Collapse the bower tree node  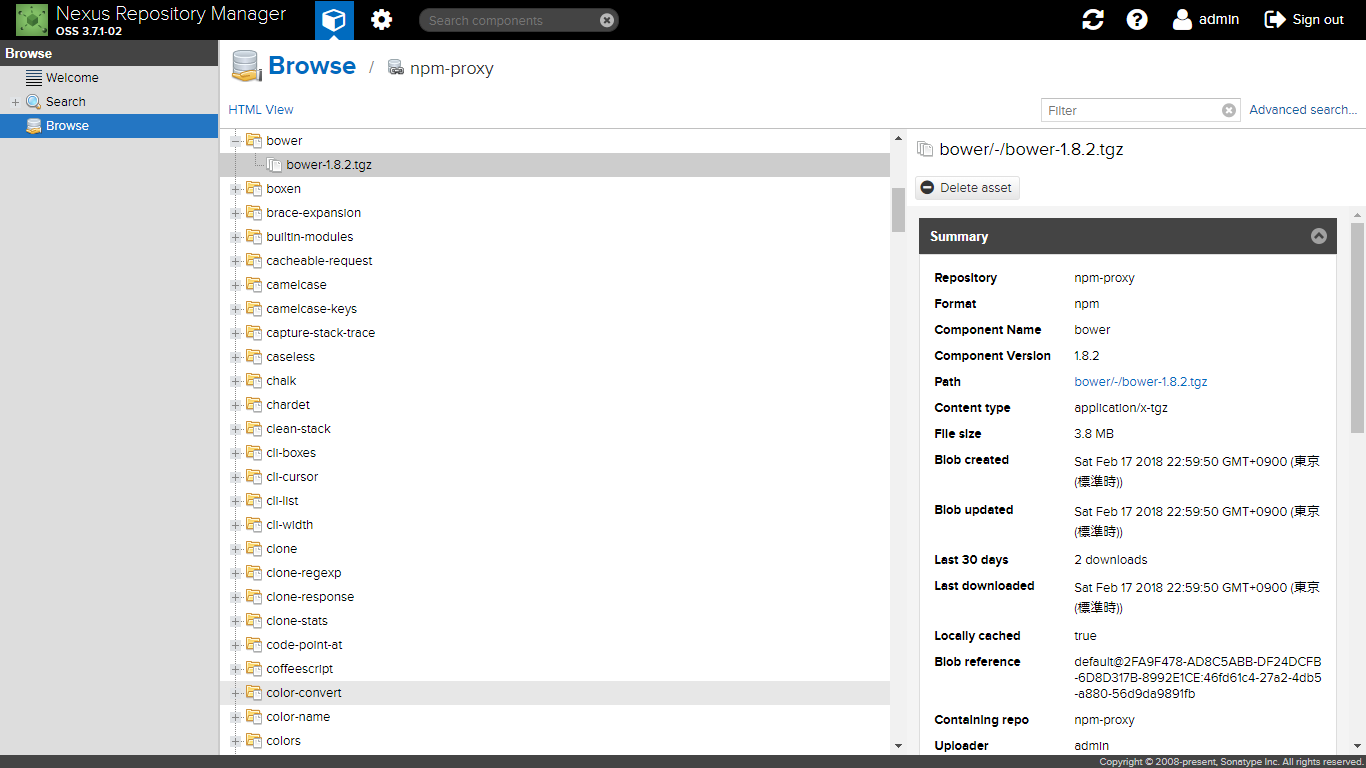pyautogui.click(x=237, y=141)
